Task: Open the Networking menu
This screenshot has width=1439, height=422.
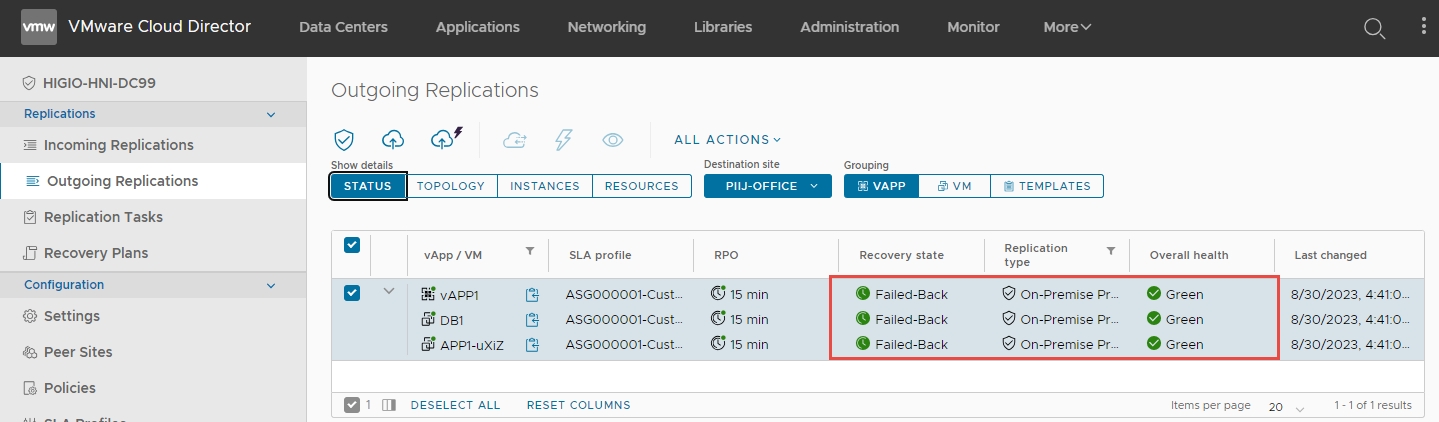Action: click(606, 27)
